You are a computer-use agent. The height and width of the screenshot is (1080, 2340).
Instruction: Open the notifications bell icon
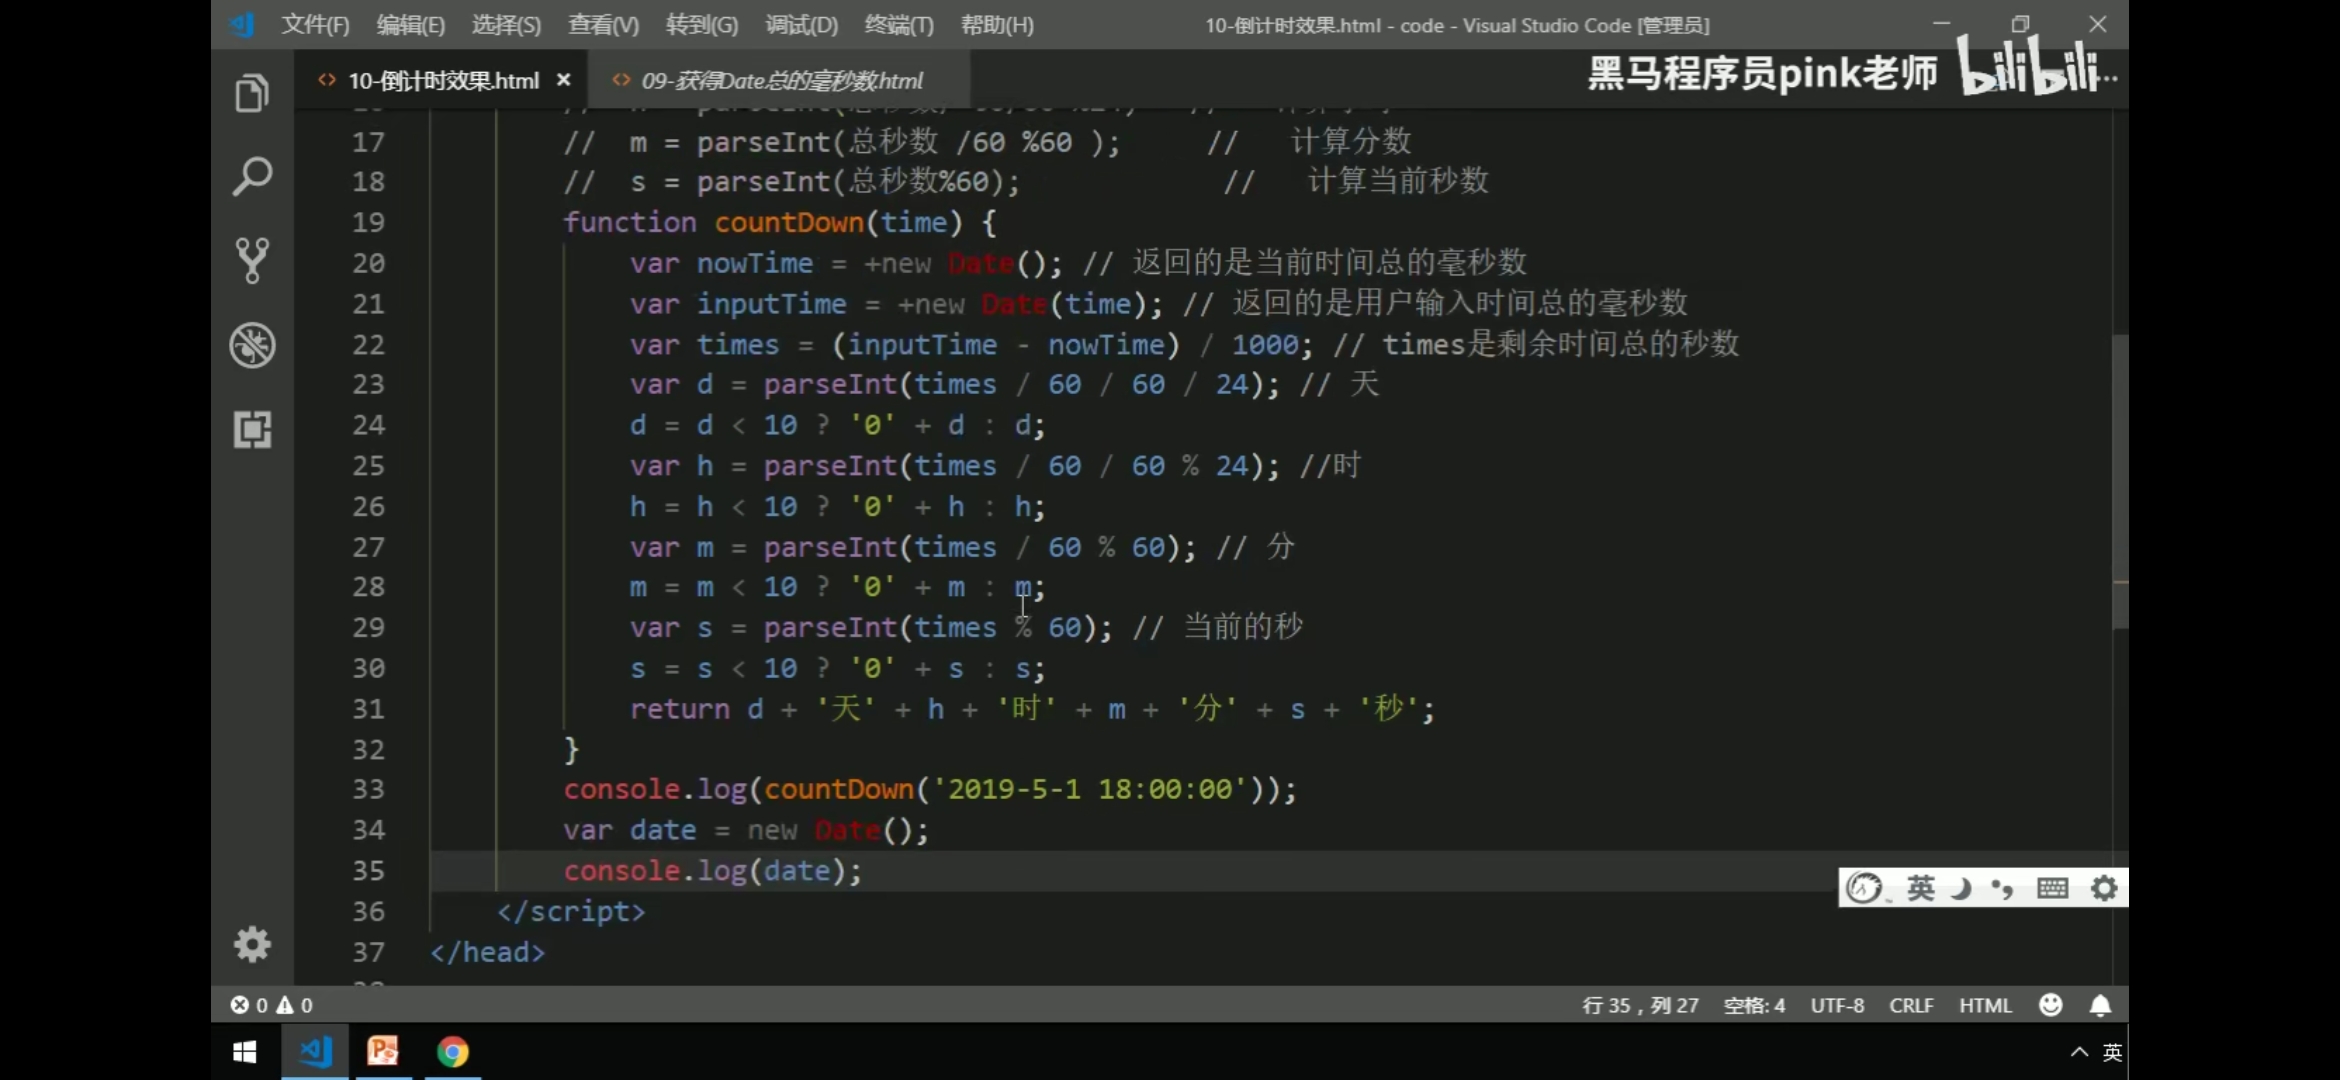click(2100, 1005)
